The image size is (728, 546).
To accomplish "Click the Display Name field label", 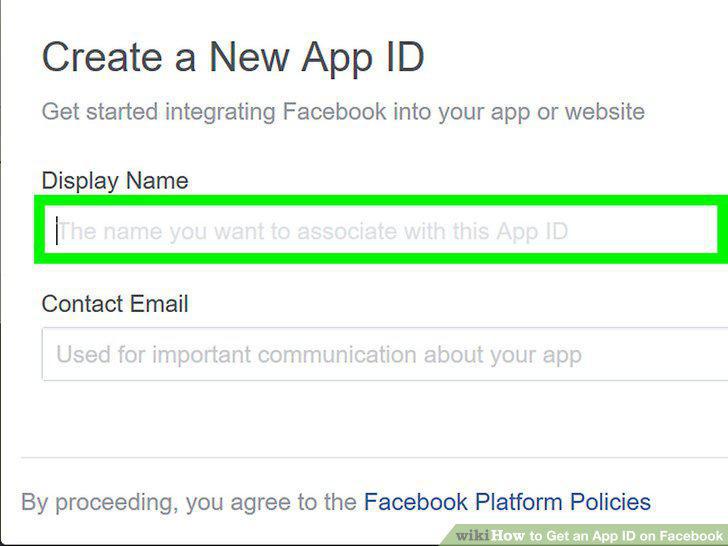I will 115,181.
